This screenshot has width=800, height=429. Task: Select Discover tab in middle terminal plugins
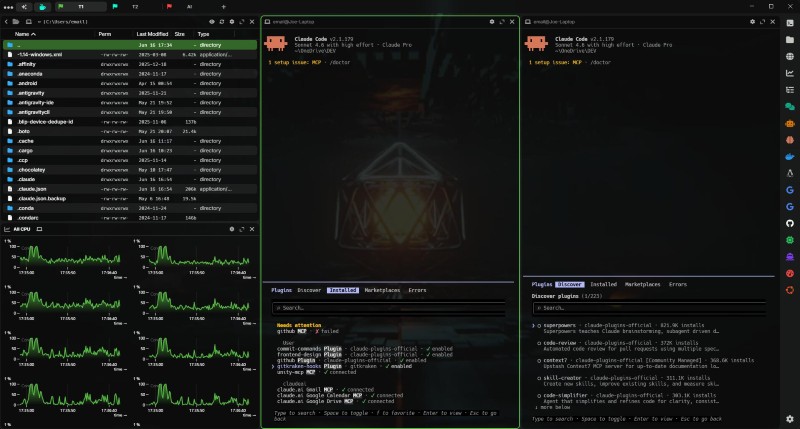pyautogui.click(x=309, y=290)
